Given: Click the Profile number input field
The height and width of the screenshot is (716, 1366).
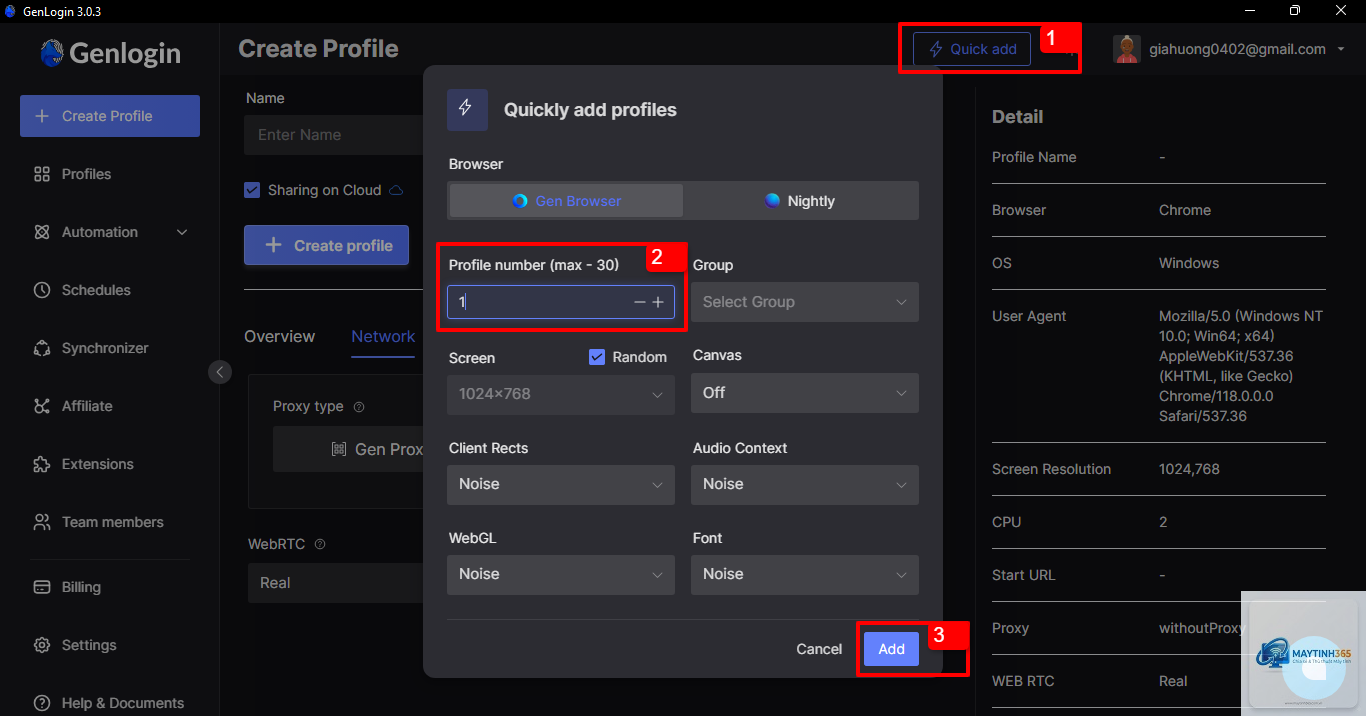Looking at the screenshot, I should (x=561, y=302).
